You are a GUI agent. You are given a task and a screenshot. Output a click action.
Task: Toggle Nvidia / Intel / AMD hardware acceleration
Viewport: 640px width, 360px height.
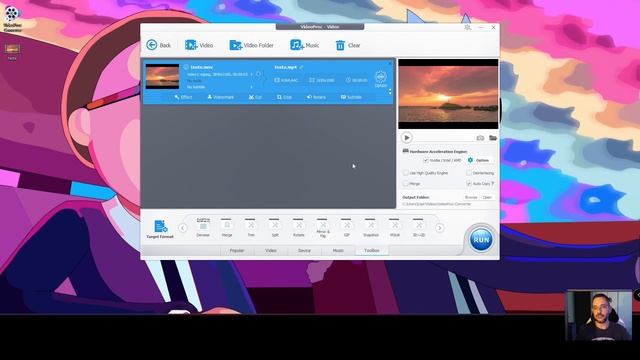coord(426,160)
